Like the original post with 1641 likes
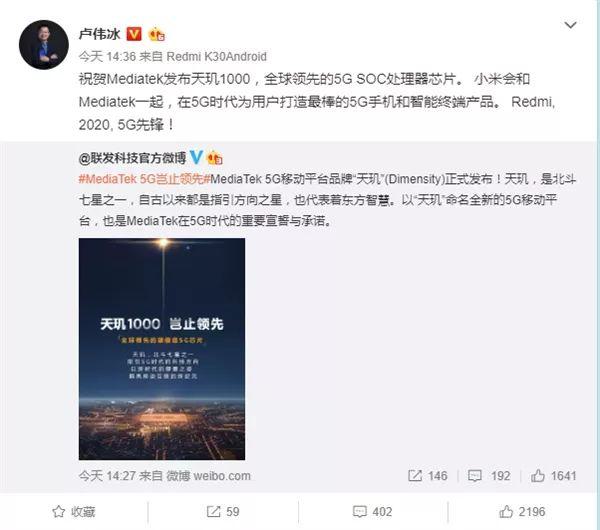 [553, 476]
